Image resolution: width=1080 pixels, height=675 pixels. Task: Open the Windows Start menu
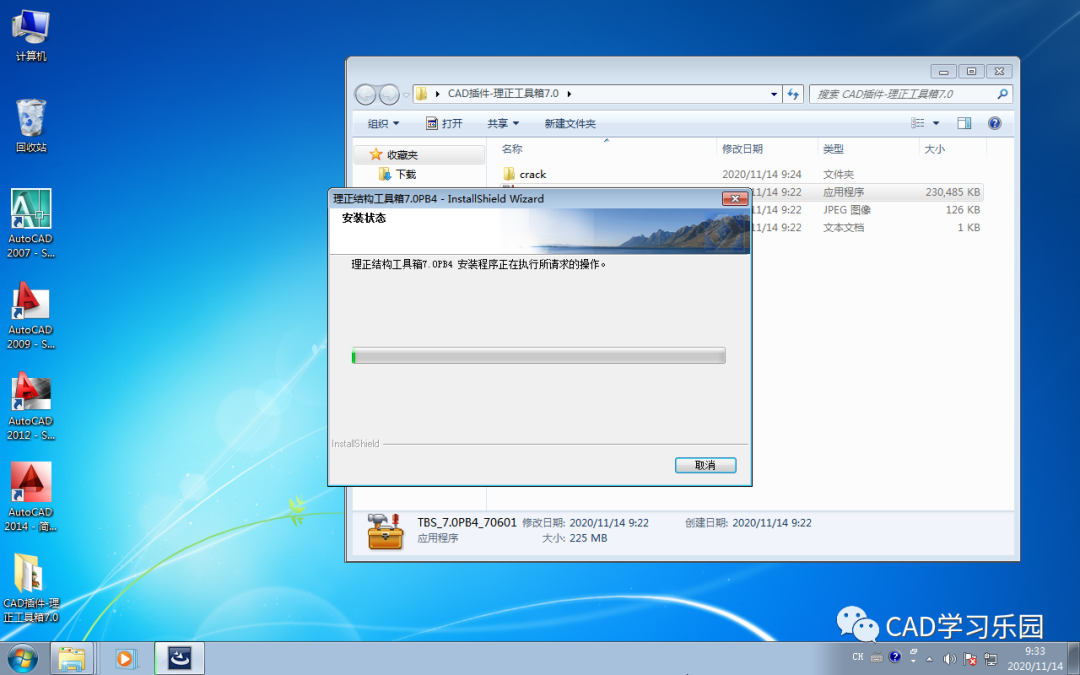click(22, 658)
